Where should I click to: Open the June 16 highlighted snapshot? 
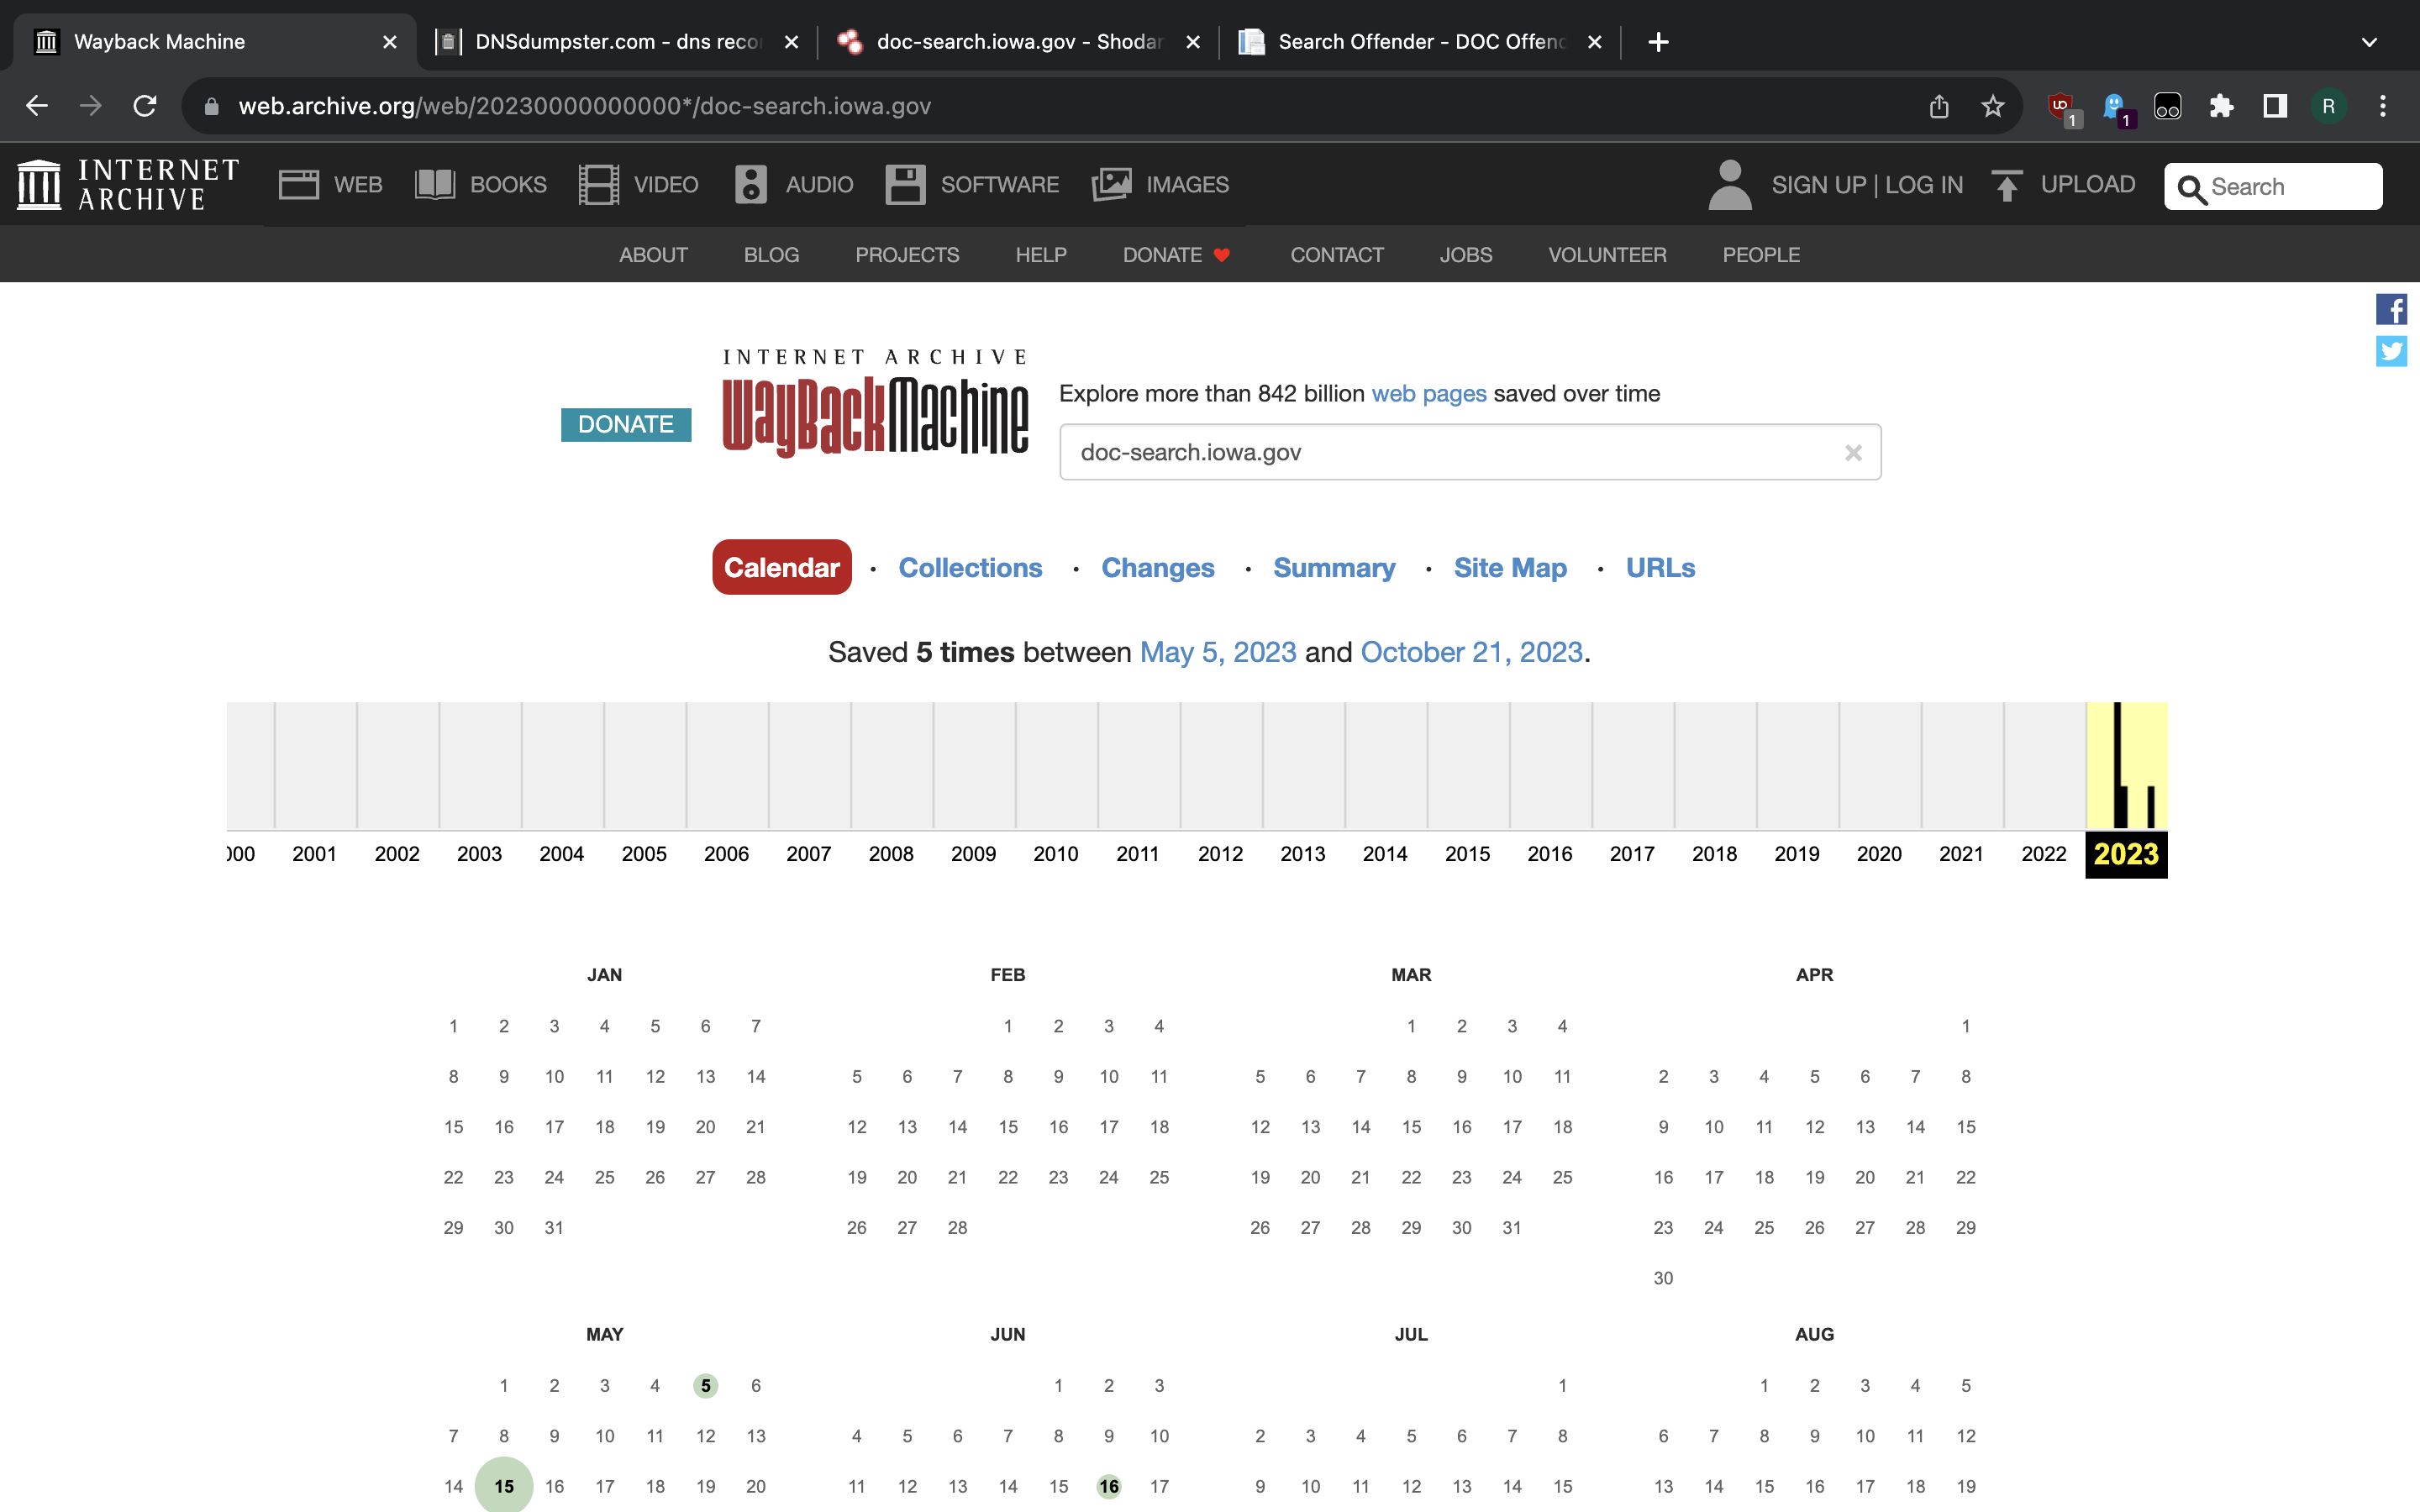pos(1109,1486)
